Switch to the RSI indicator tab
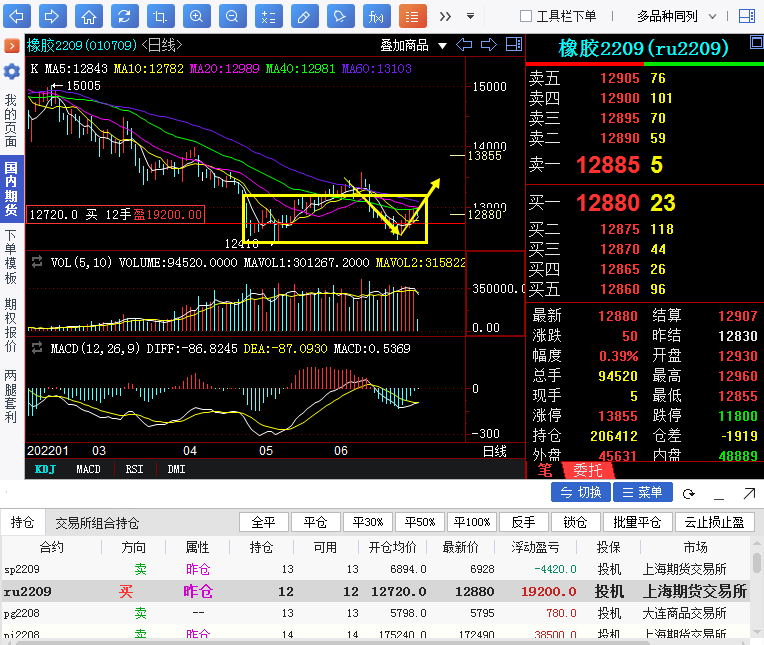 134,469
